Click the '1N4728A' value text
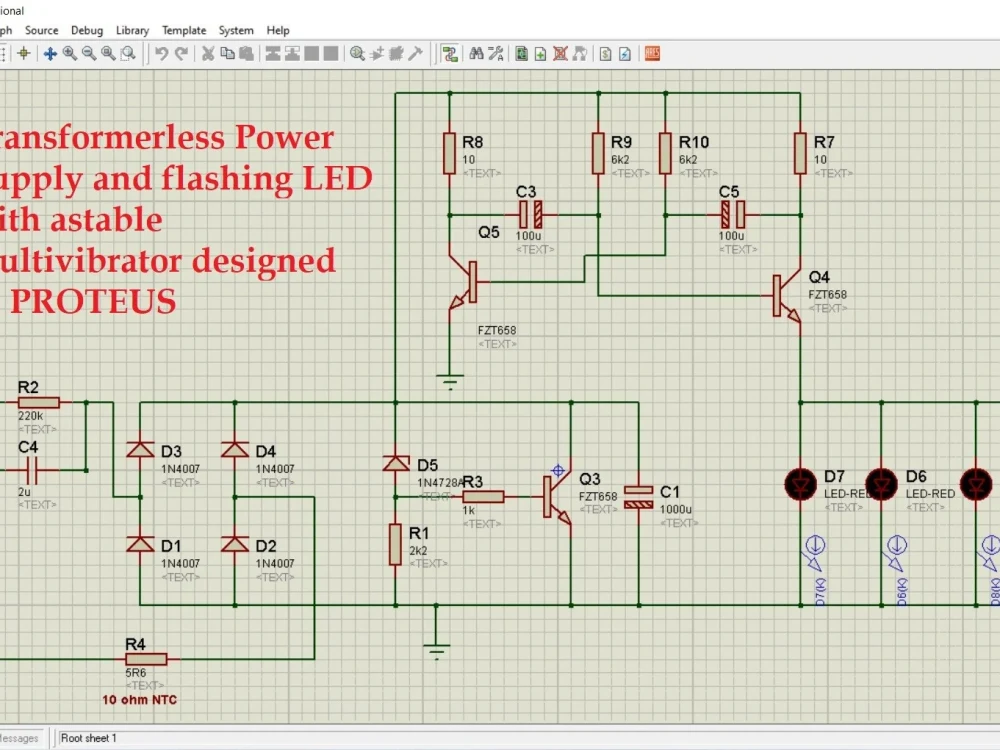This screenshot has width=1000, height=750. click(x=440, y=483)
